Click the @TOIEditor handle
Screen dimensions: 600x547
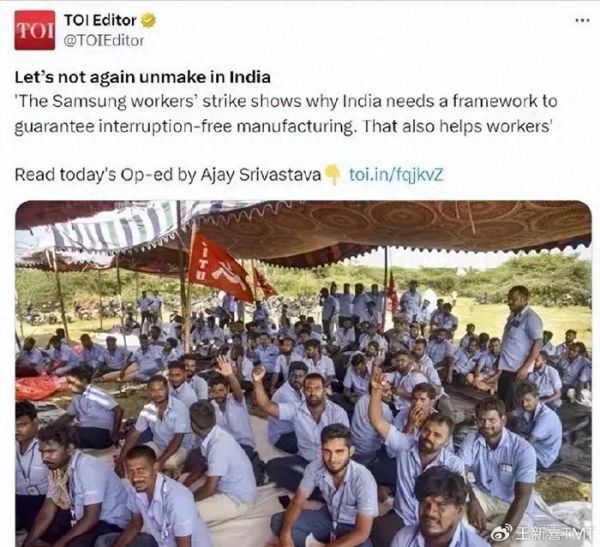[103, 41]
